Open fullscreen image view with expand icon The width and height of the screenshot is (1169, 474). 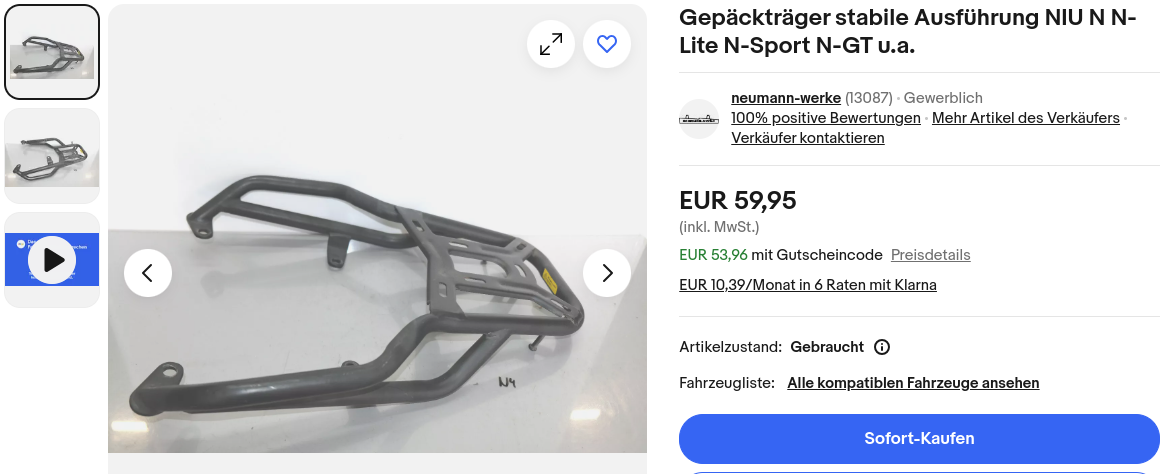click(x=551, y=44)
